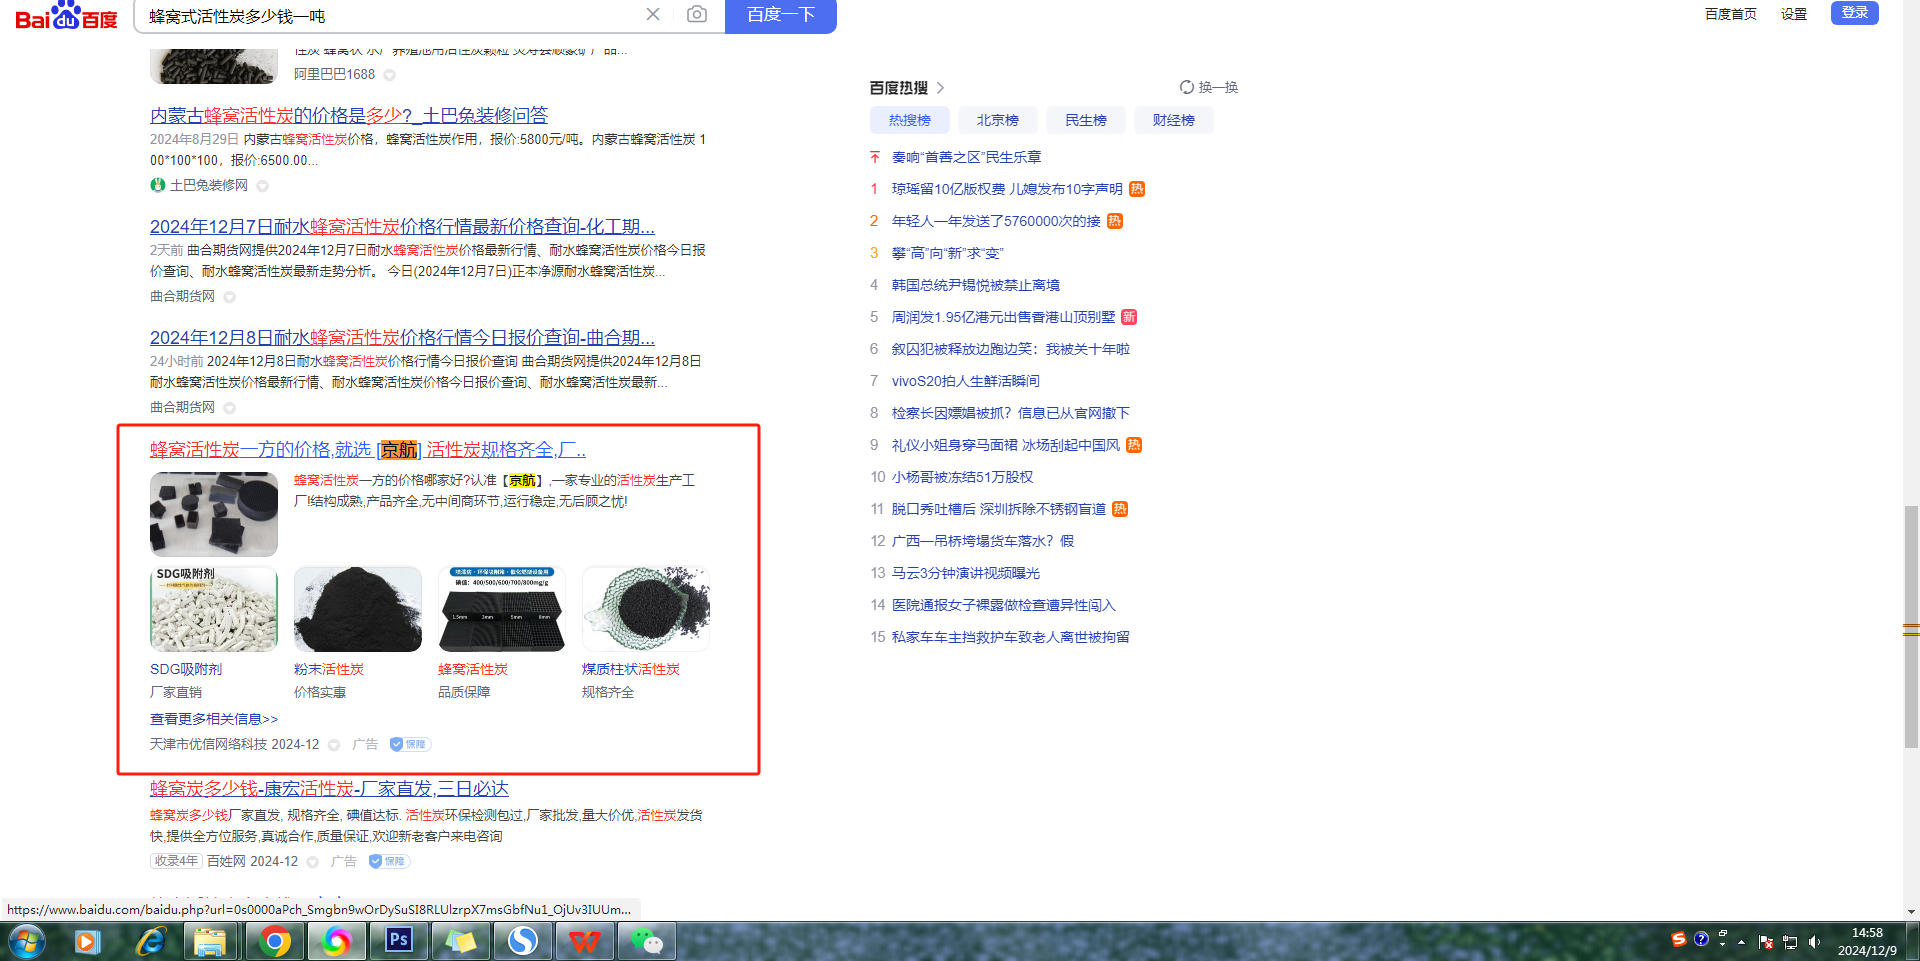Expand 百度热搜 with the chevron arrow
Image resolution: width=1920 pixels, height=961 pixels.
(x=940, y=88)
